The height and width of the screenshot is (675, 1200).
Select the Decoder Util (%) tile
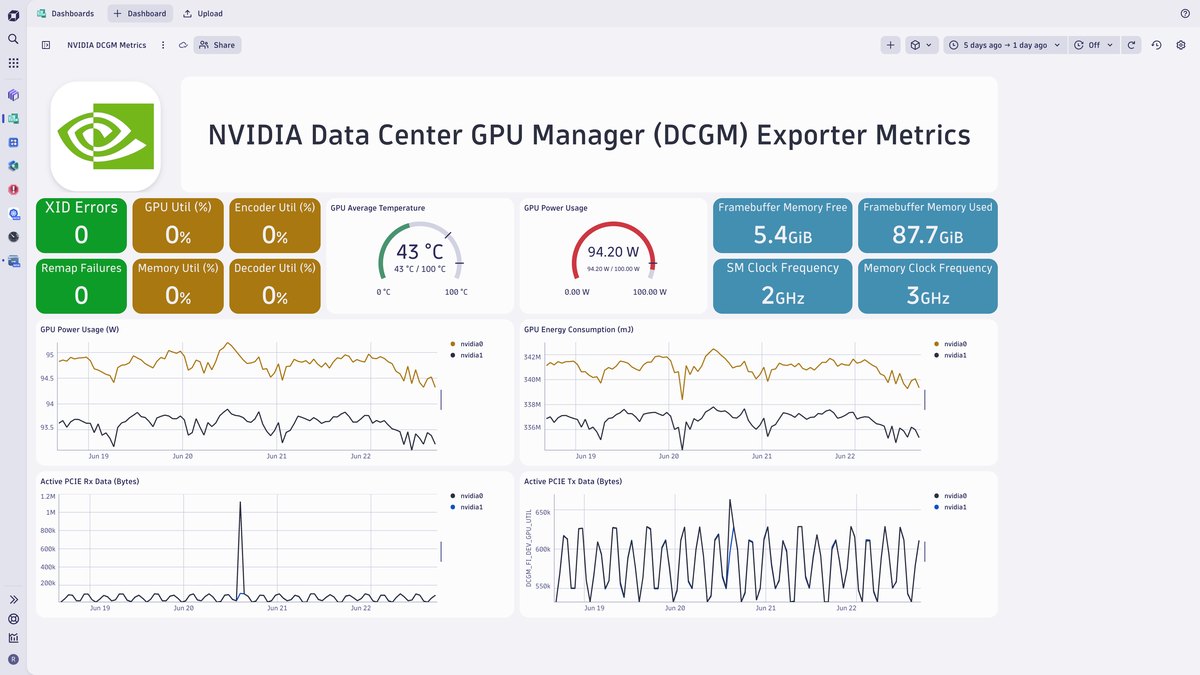coord(275,286)
